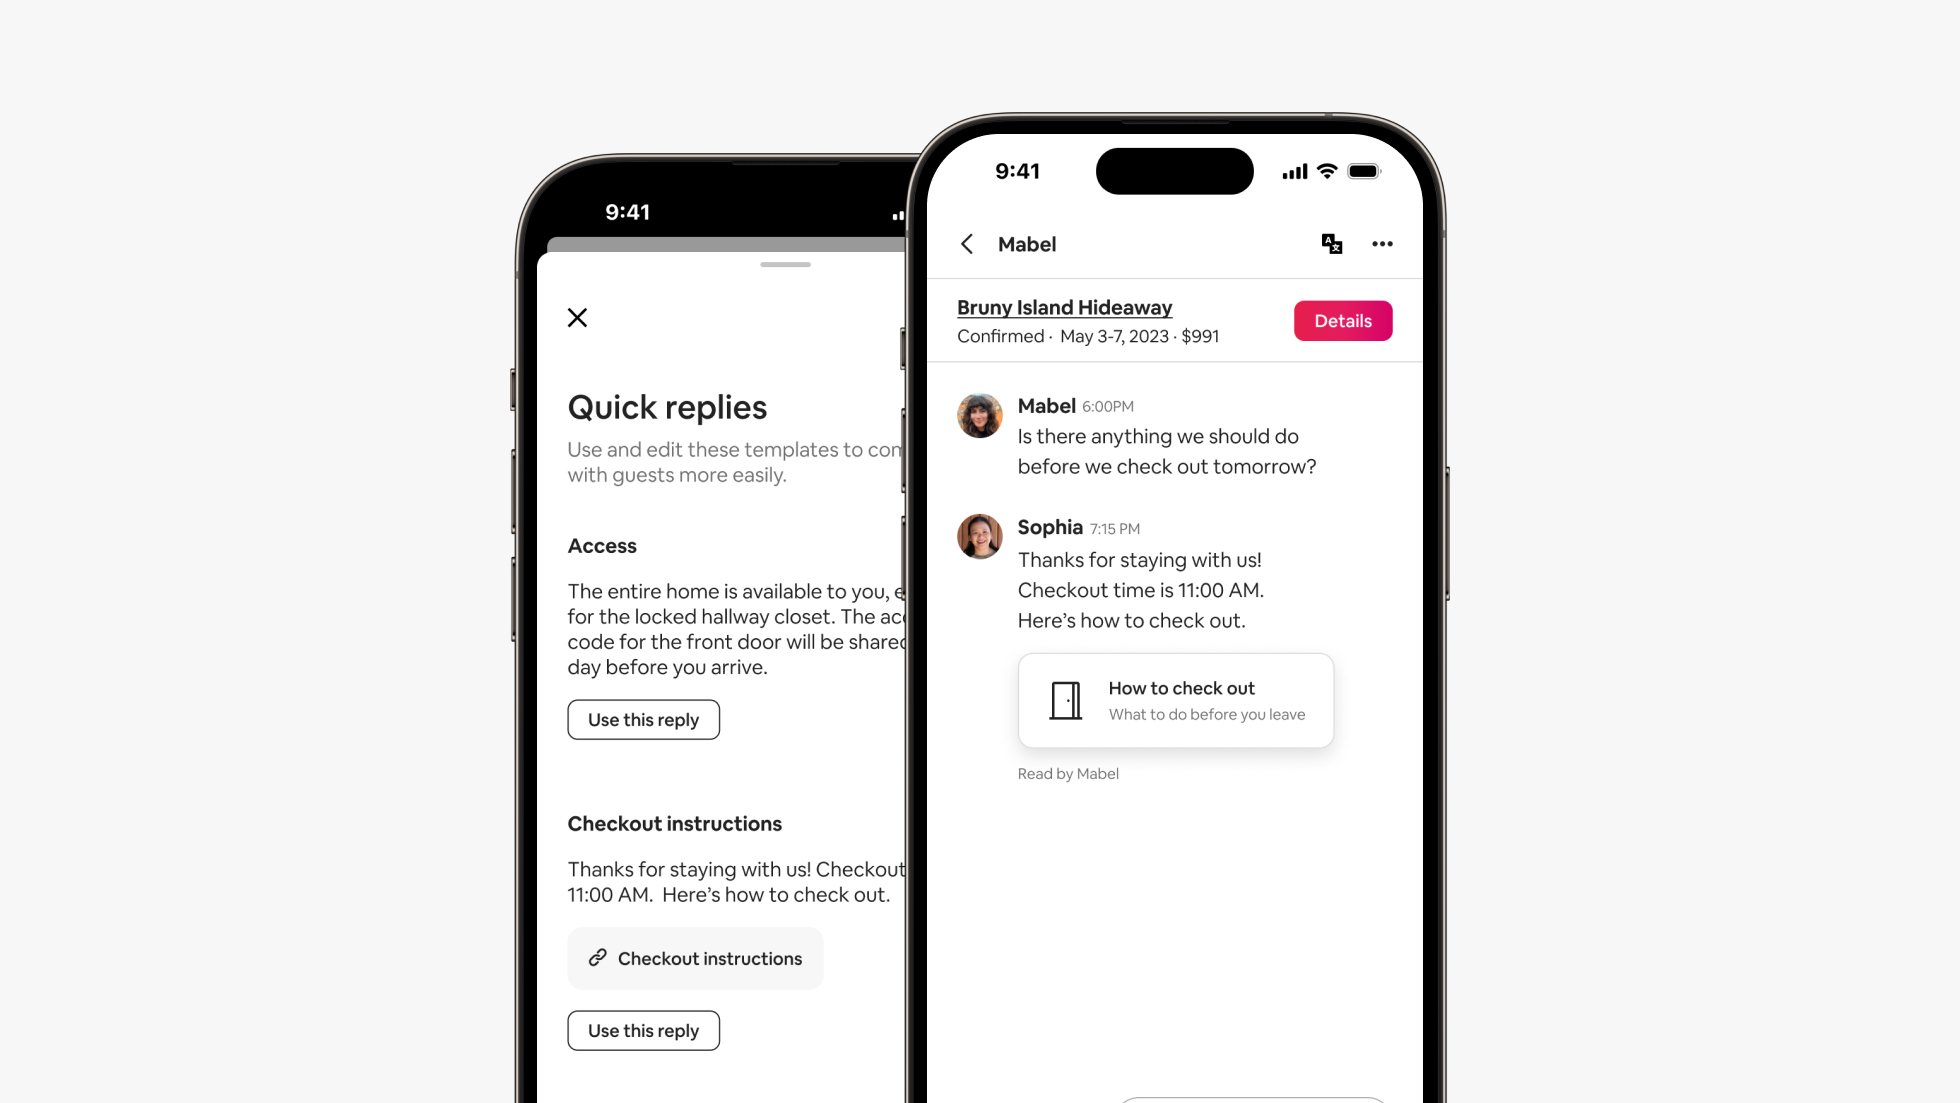Tap the more options three-dot menu icon

click(1382, 244)
